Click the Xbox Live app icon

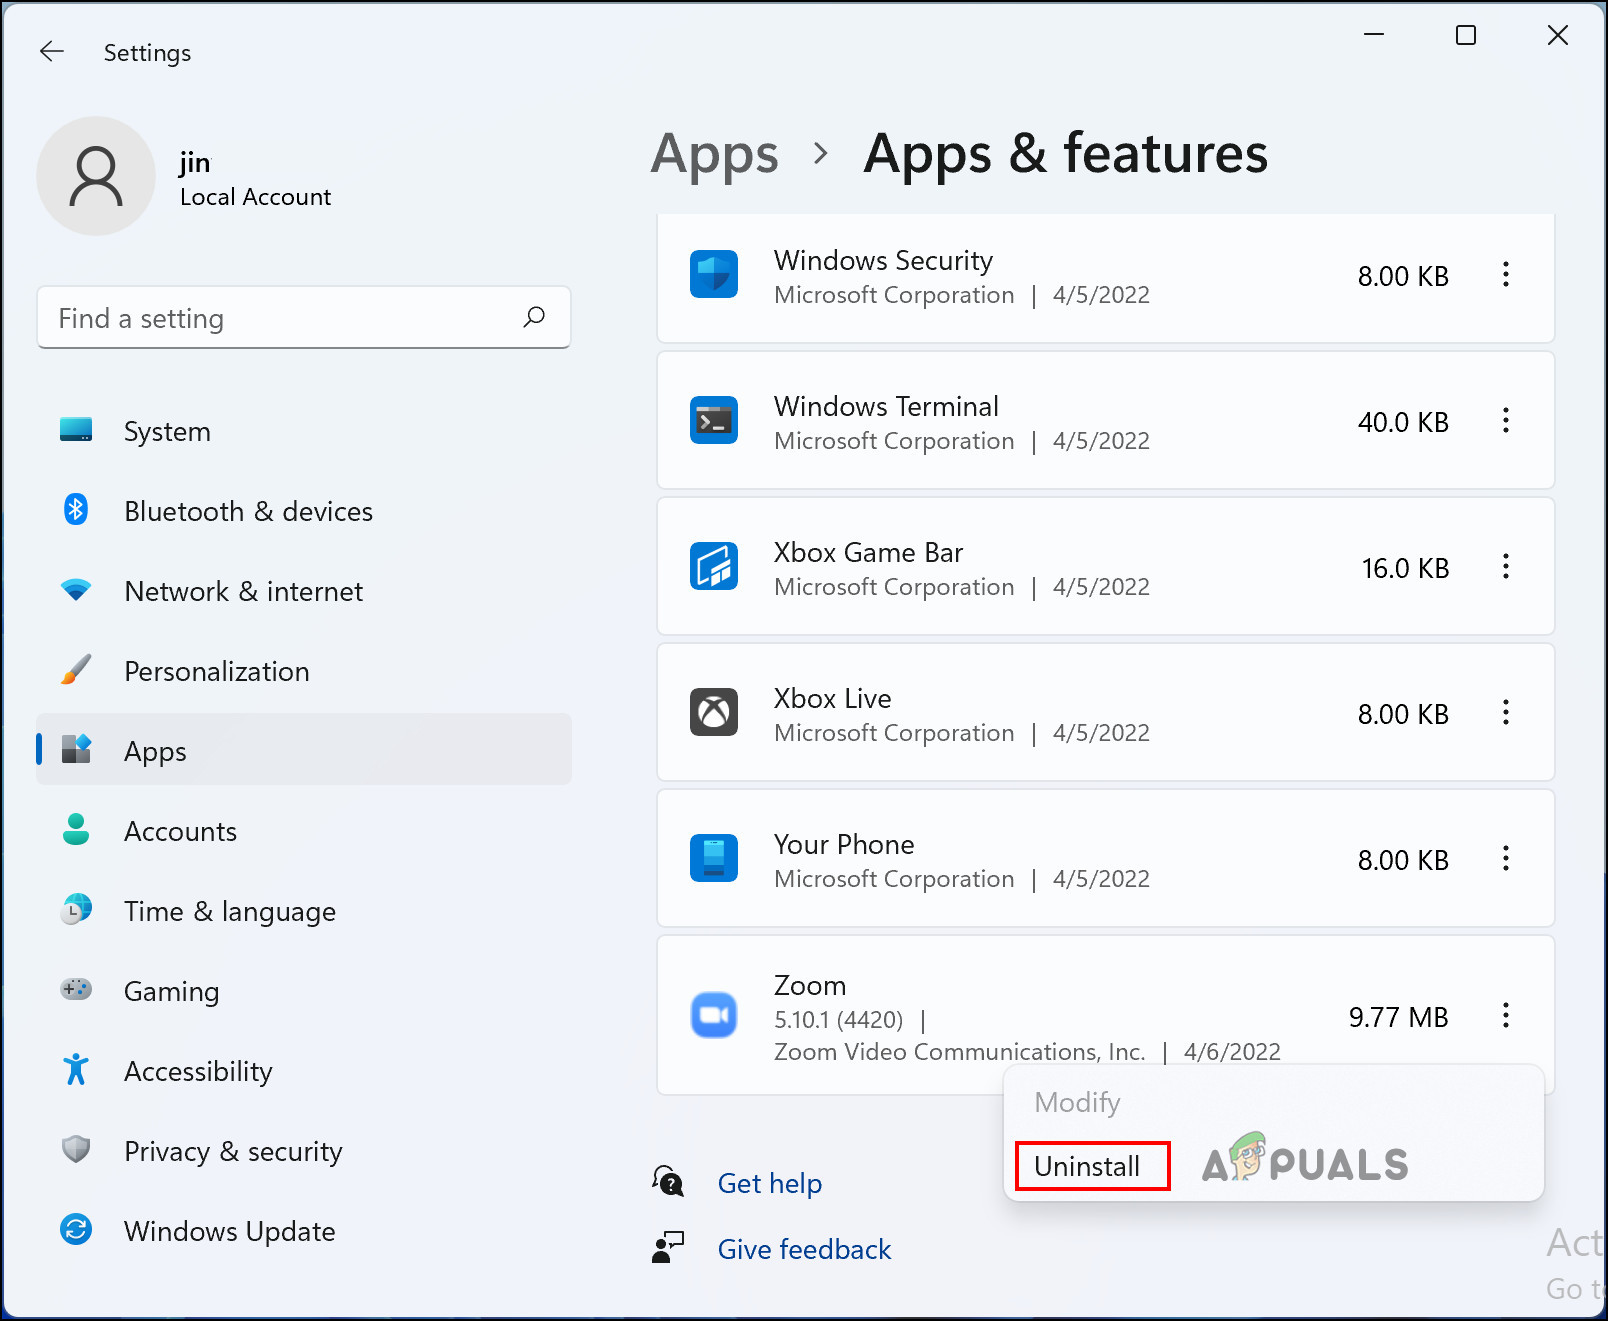click(713, 712)
